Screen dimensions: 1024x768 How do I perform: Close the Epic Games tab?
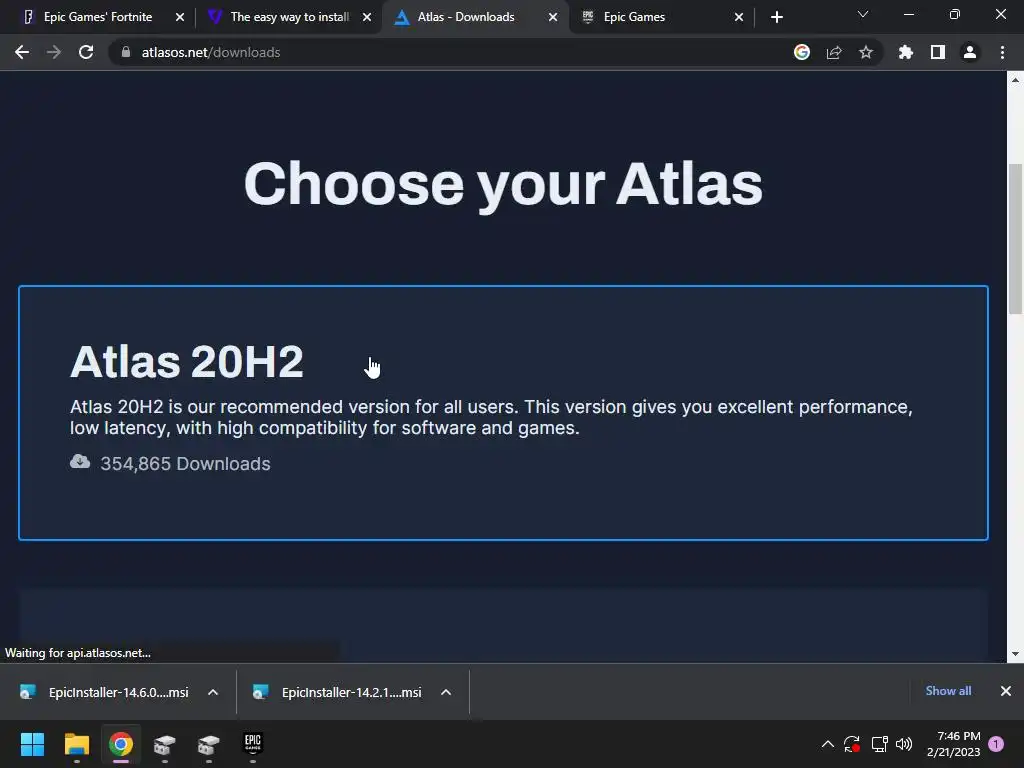coord(739,17)
